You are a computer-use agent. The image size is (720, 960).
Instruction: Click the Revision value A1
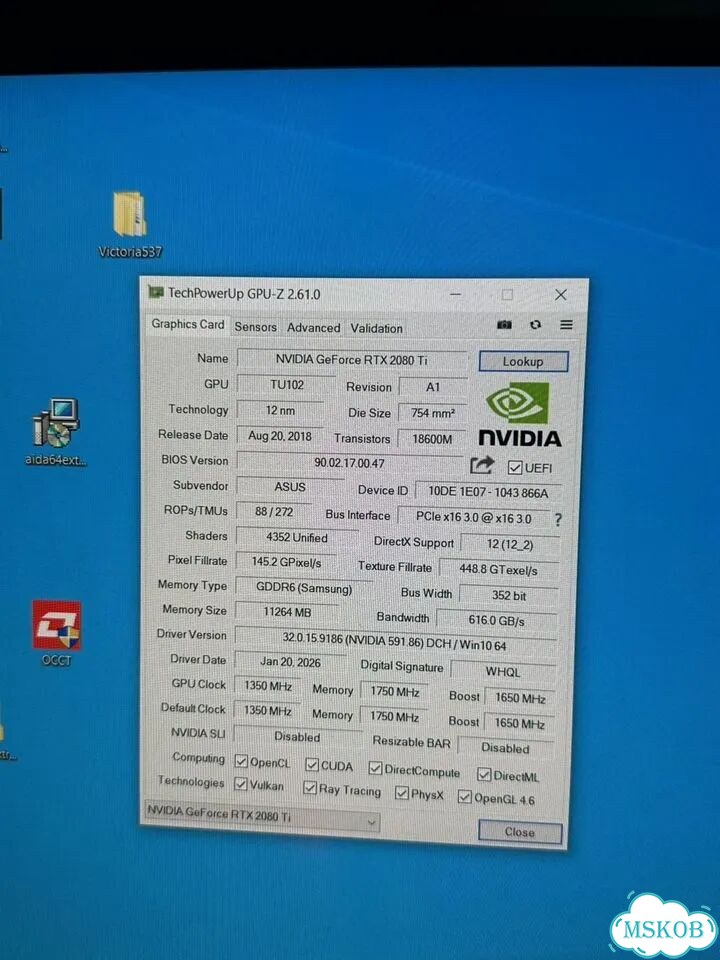point(433,388)
